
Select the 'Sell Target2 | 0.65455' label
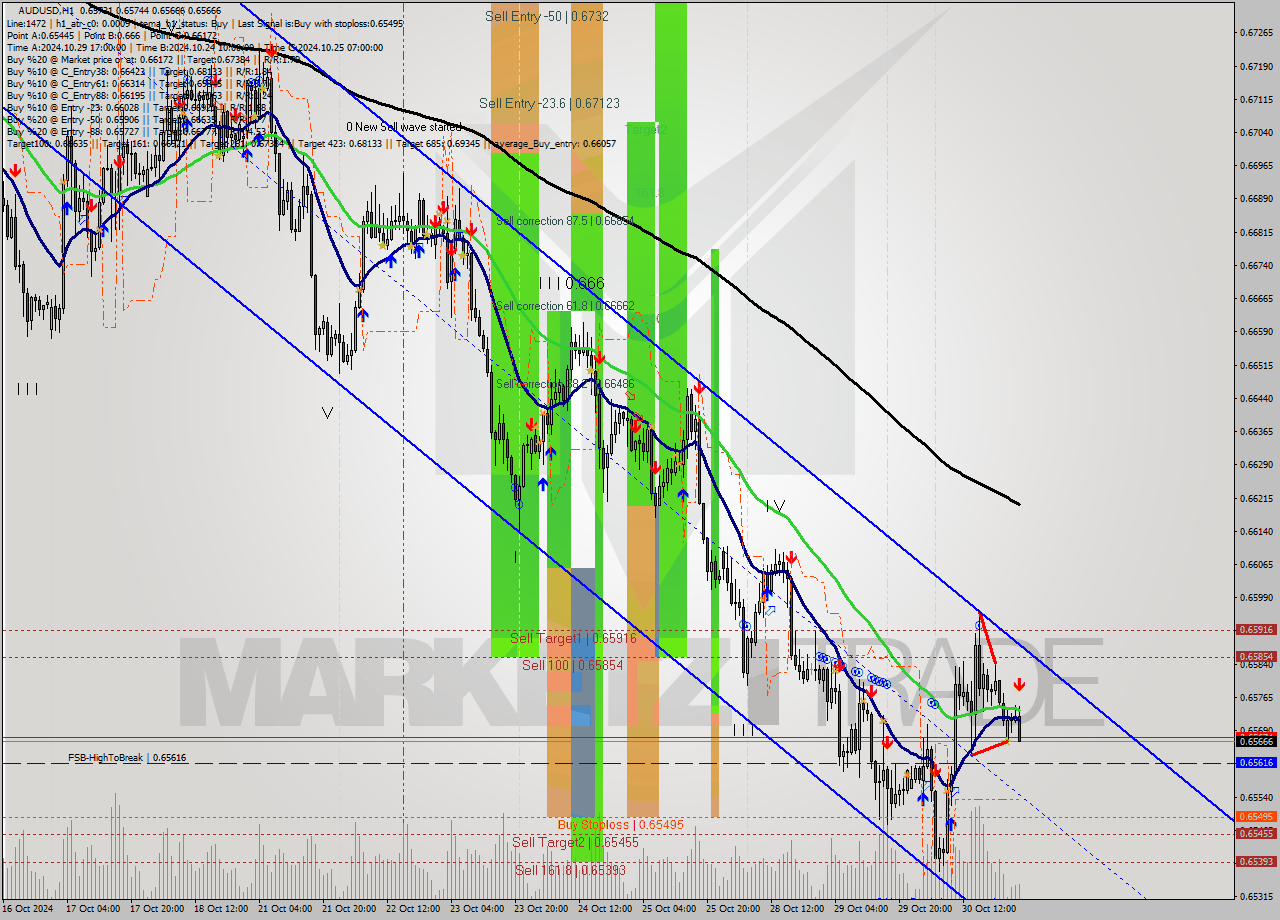tap(575, 843)
